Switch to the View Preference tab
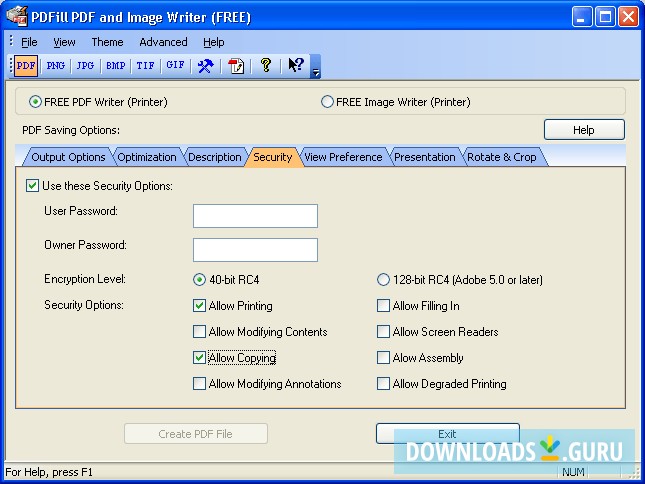 click(x=343, y=157)
